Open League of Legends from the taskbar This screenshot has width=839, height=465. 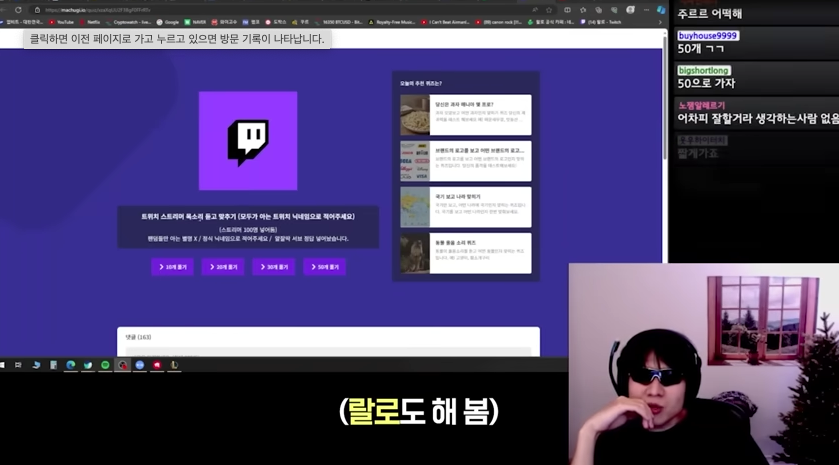[174, 365]
